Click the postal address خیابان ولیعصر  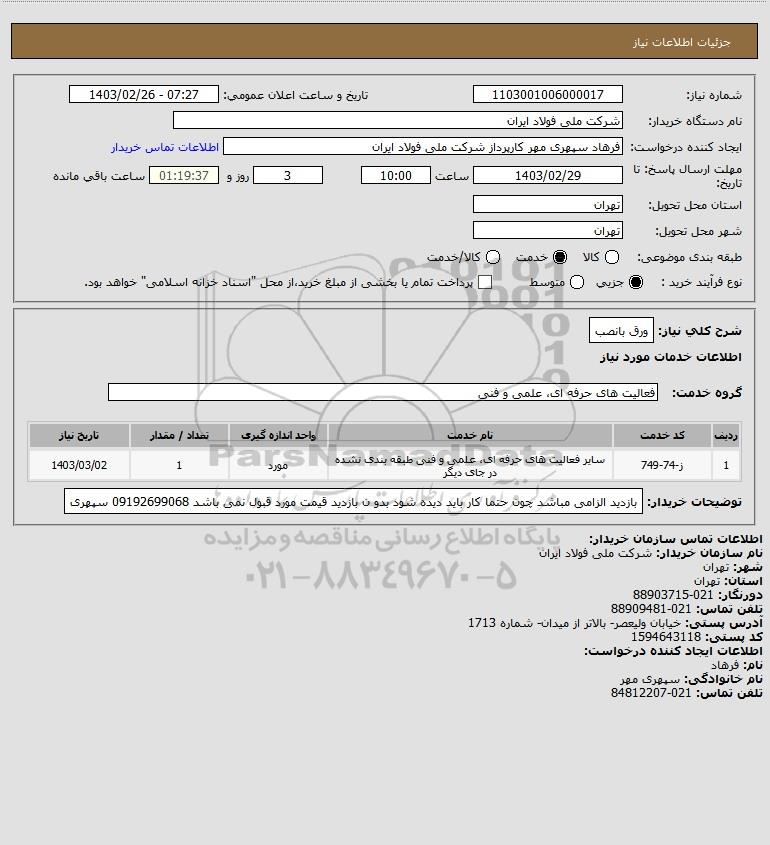coord(574,623)
